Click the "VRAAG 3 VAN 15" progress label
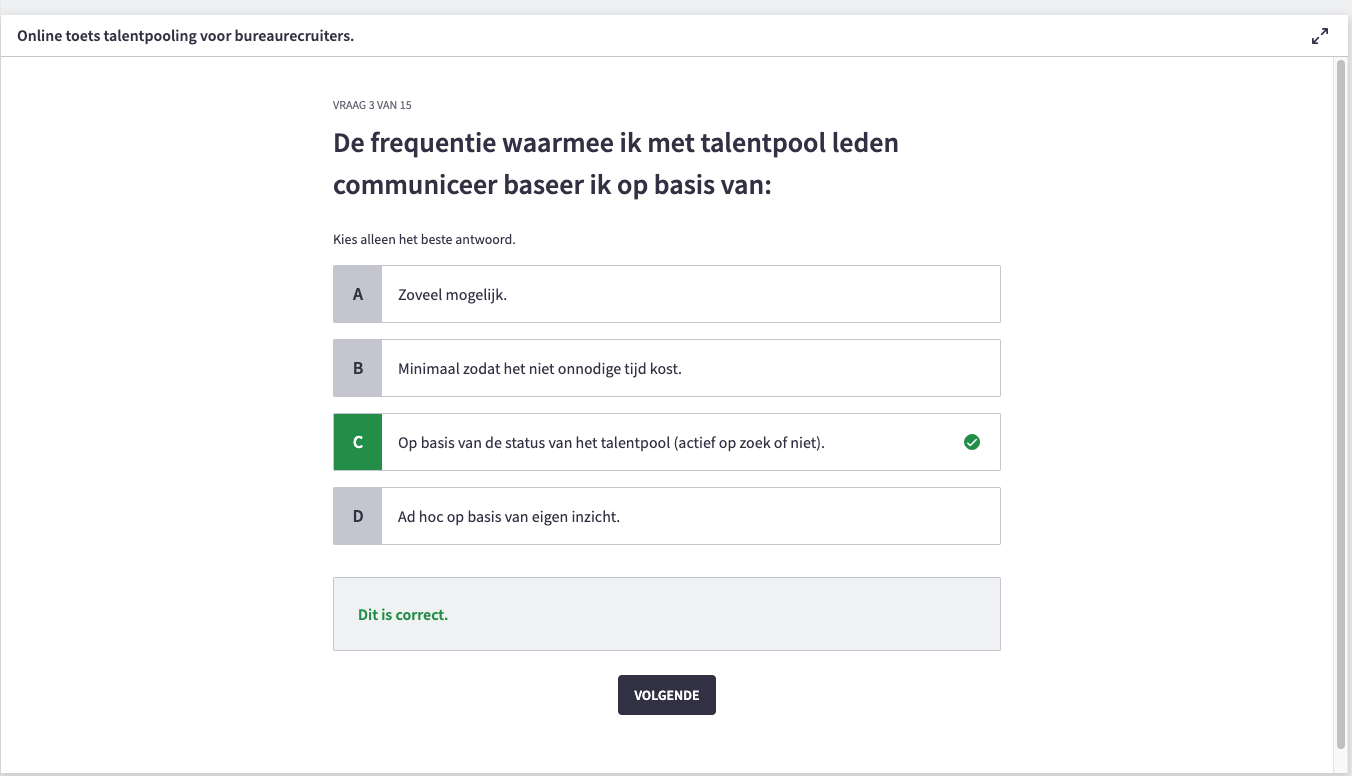 (372, 105)
